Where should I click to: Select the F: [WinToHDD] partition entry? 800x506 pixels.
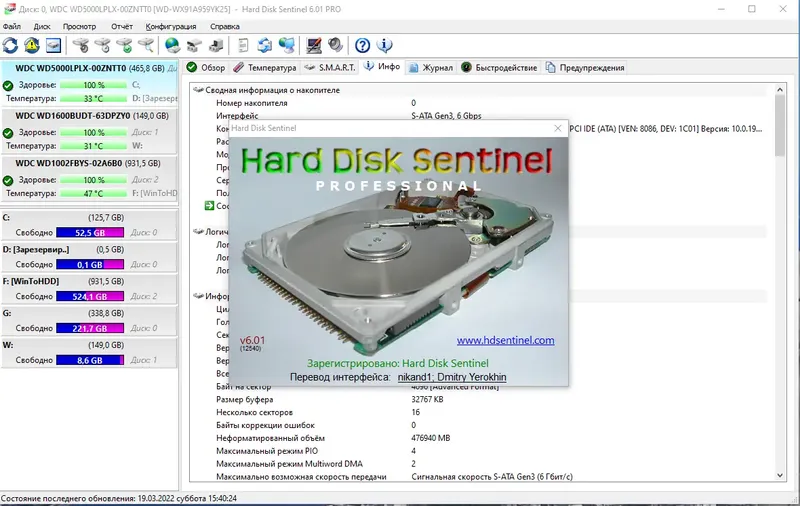[x=89, y=289]
